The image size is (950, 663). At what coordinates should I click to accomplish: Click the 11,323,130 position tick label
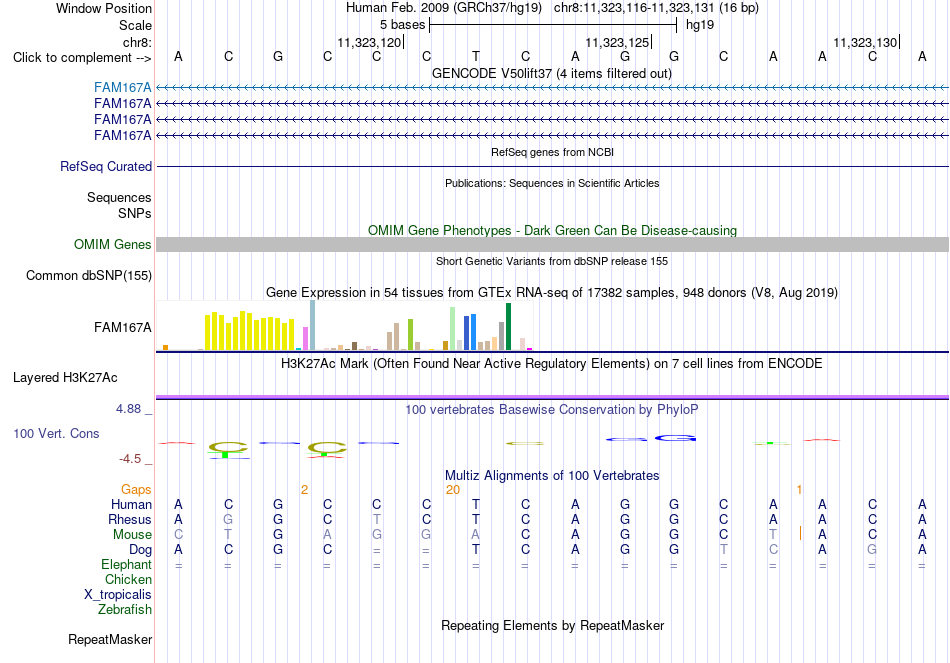[865, 42]
